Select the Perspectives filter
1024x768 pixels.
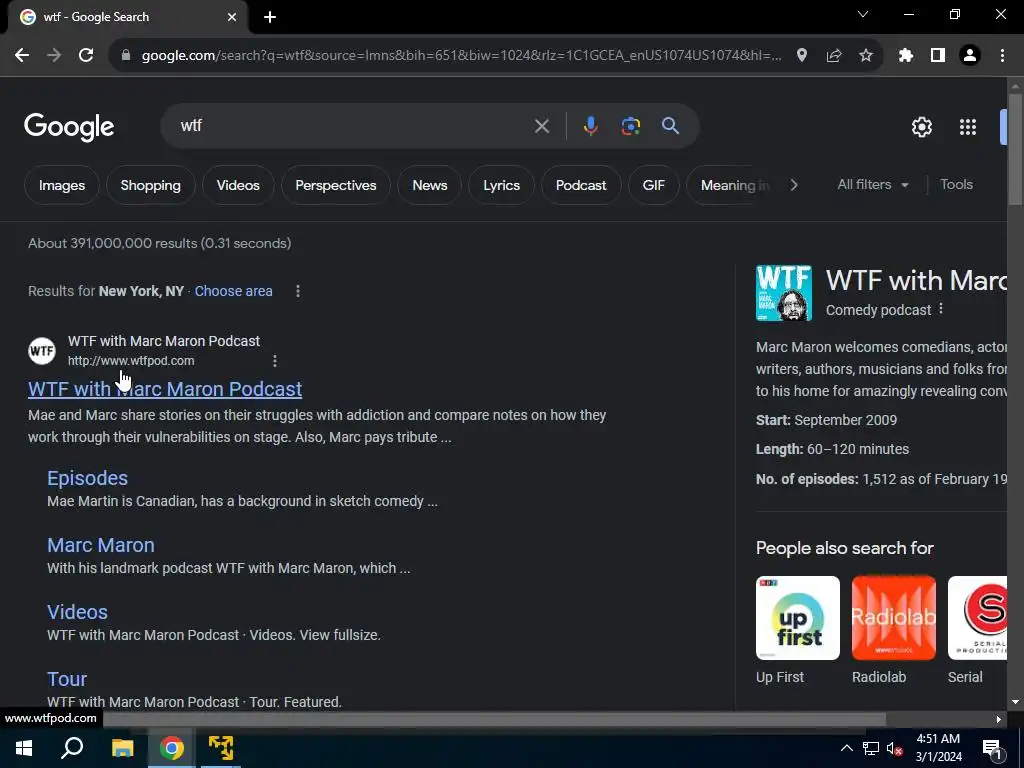pos(336,185)
